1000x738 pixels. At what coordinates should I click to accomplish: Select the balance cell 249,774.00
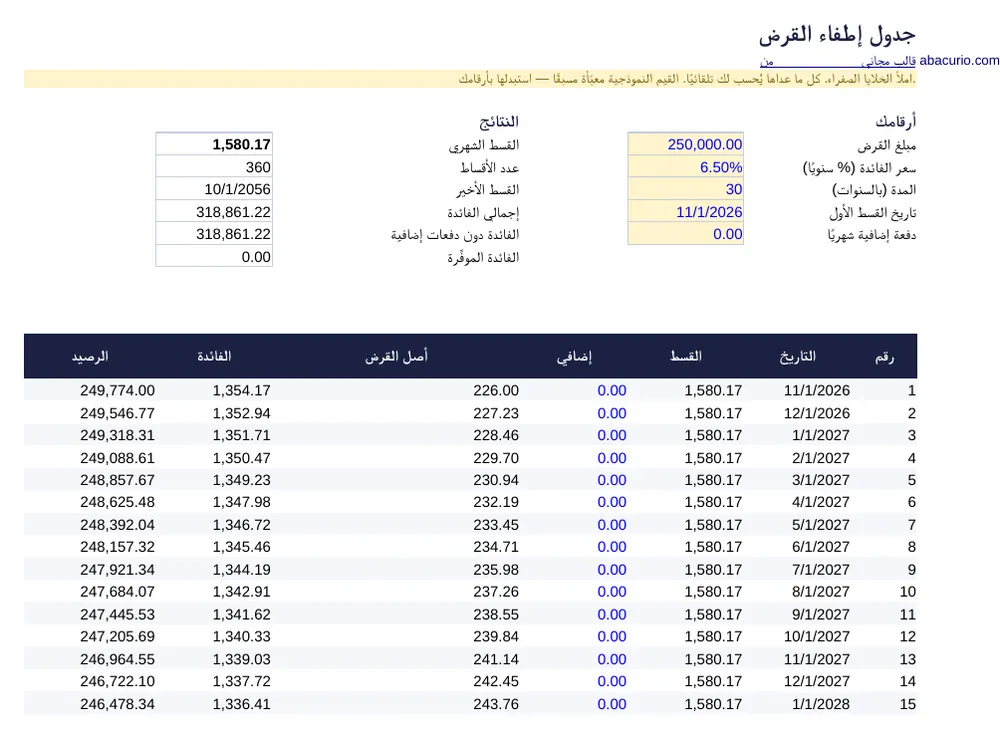[x=117, y=390]
